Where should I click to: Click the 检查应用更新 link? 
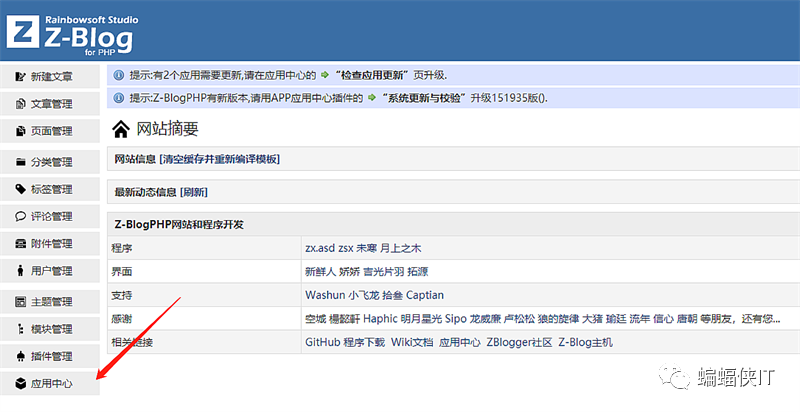(x=372, y=75)
